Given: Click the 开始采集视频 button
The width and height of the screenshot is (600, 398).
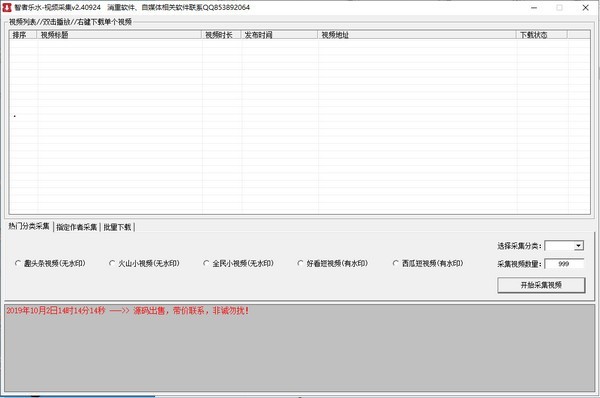Looking at the screenshot, I should (x=541, y=285).
